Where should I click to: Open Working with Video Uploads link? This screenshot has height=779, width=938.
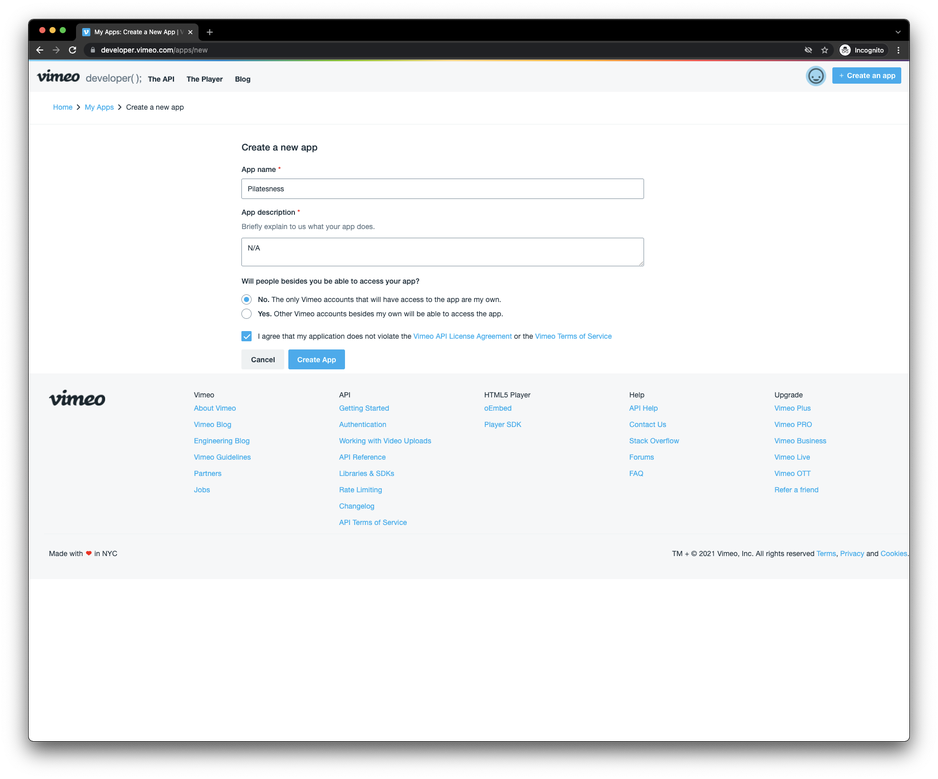pyautogui.click(x=385, y=441)
